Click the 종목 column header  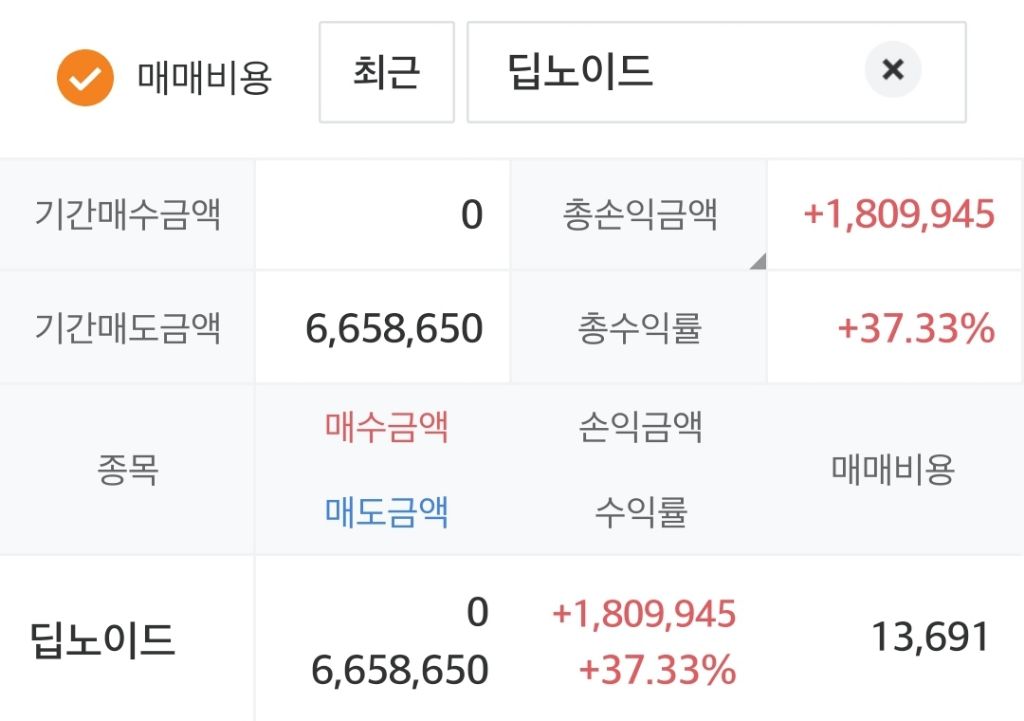(x=127, y=470)
